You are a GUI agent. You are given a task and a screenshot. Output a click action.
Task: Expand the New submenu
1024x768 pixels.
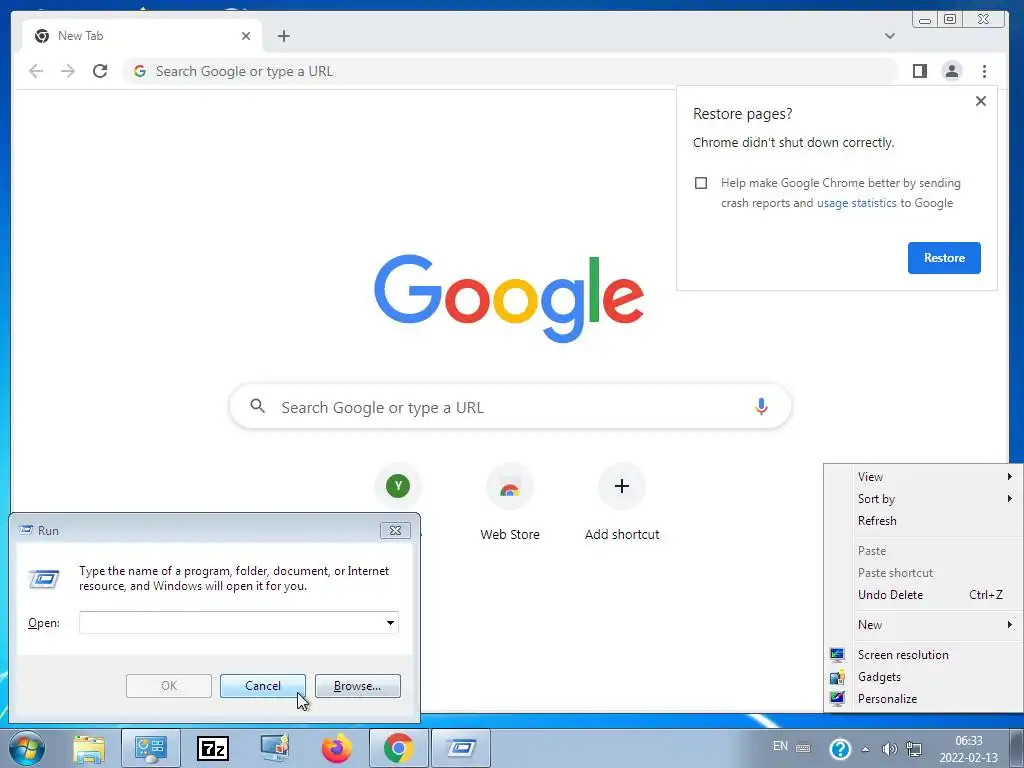click(x=922, y=624)
